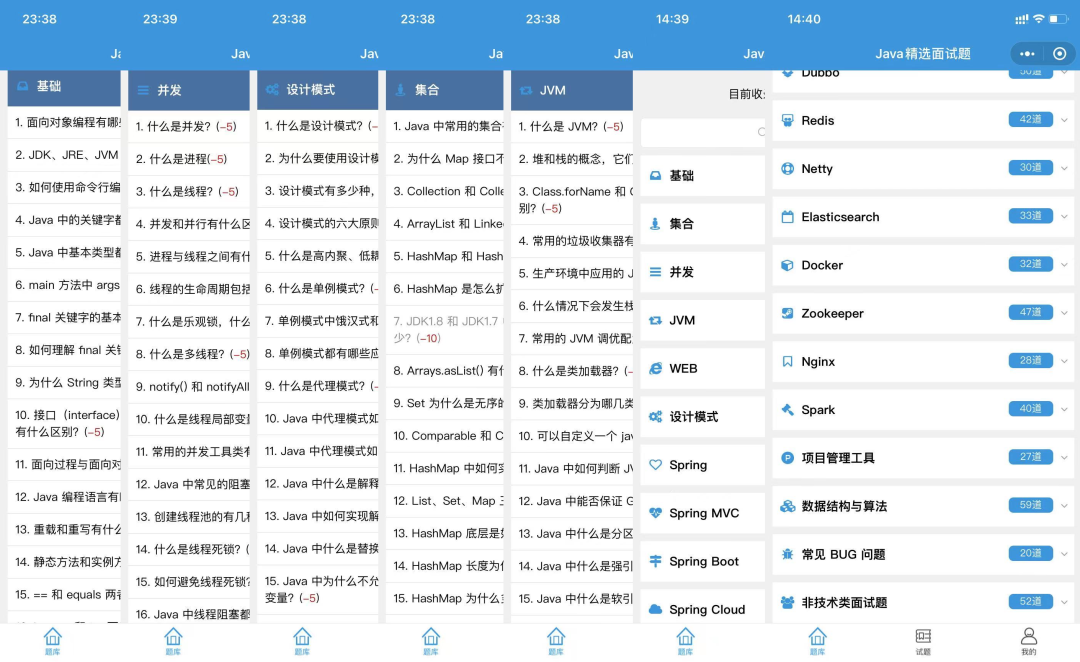Select the Spark wrench icon
1080x662 pixels.
tap(787, 409)
